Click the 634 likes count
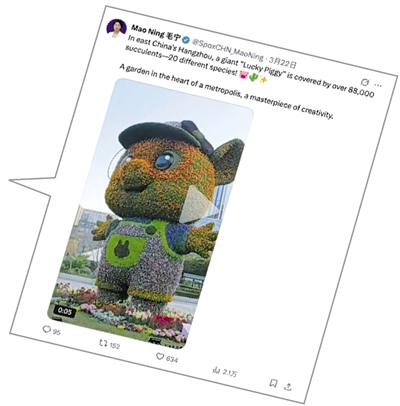The image size is (400, 406). [x=172, y=359]
